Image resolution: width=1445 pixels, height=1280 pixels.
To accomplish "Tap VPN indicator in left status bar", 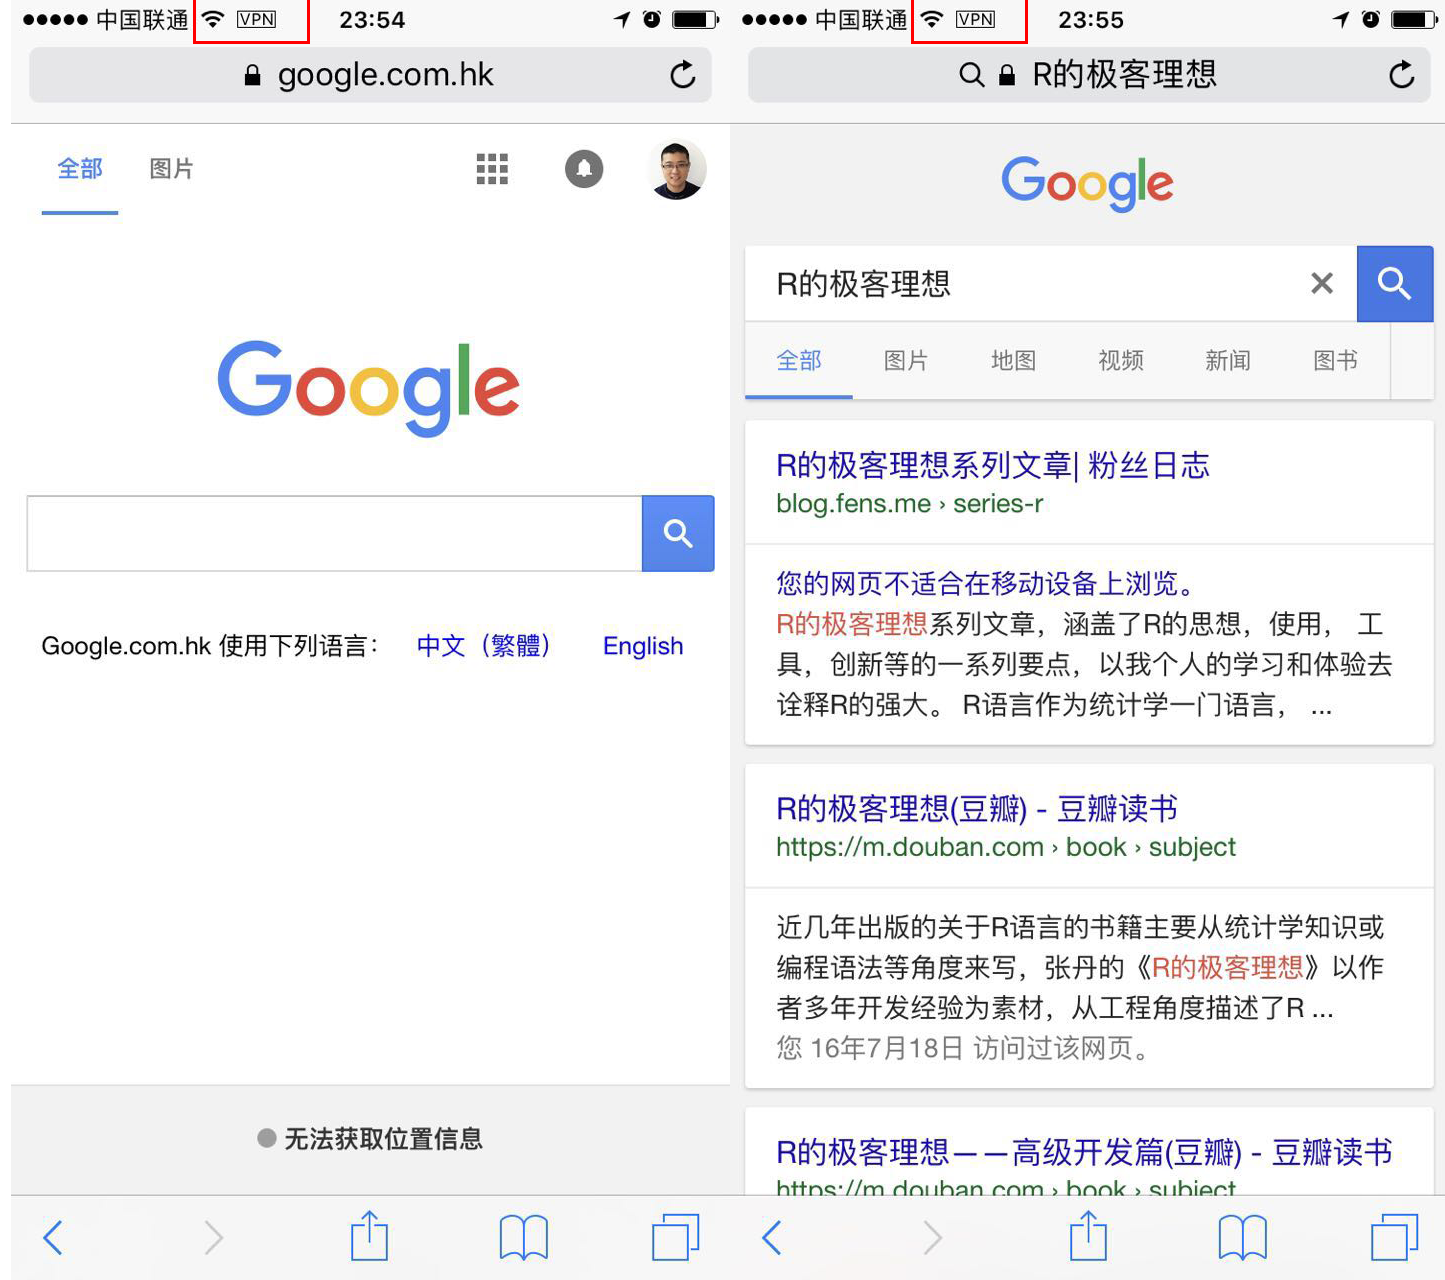I will 257,19.
